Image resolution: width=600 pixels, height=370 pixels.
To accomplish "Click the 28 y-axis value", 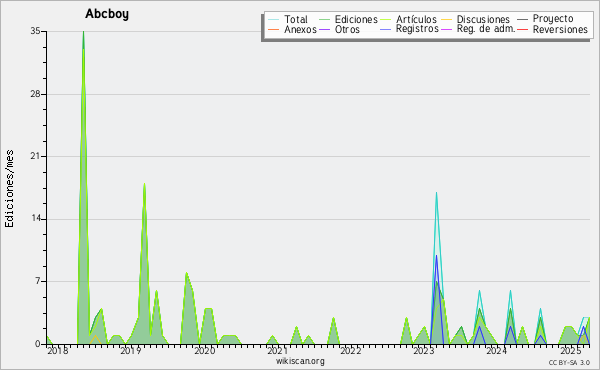I will (x=35, y=94).
